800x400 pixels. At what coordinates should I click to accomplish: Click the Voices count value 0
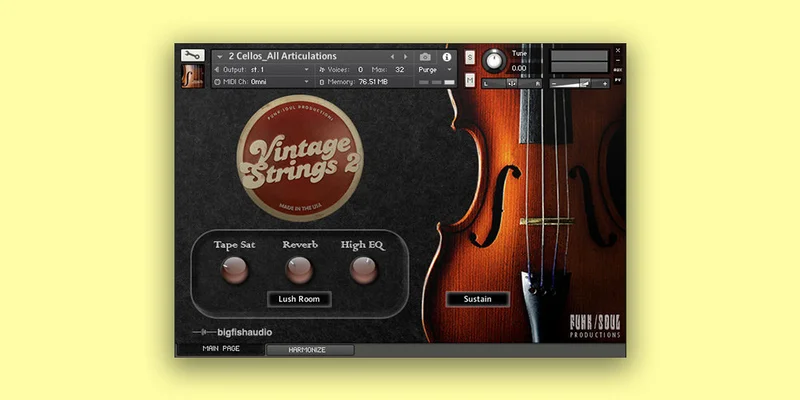tap(360, 69)
